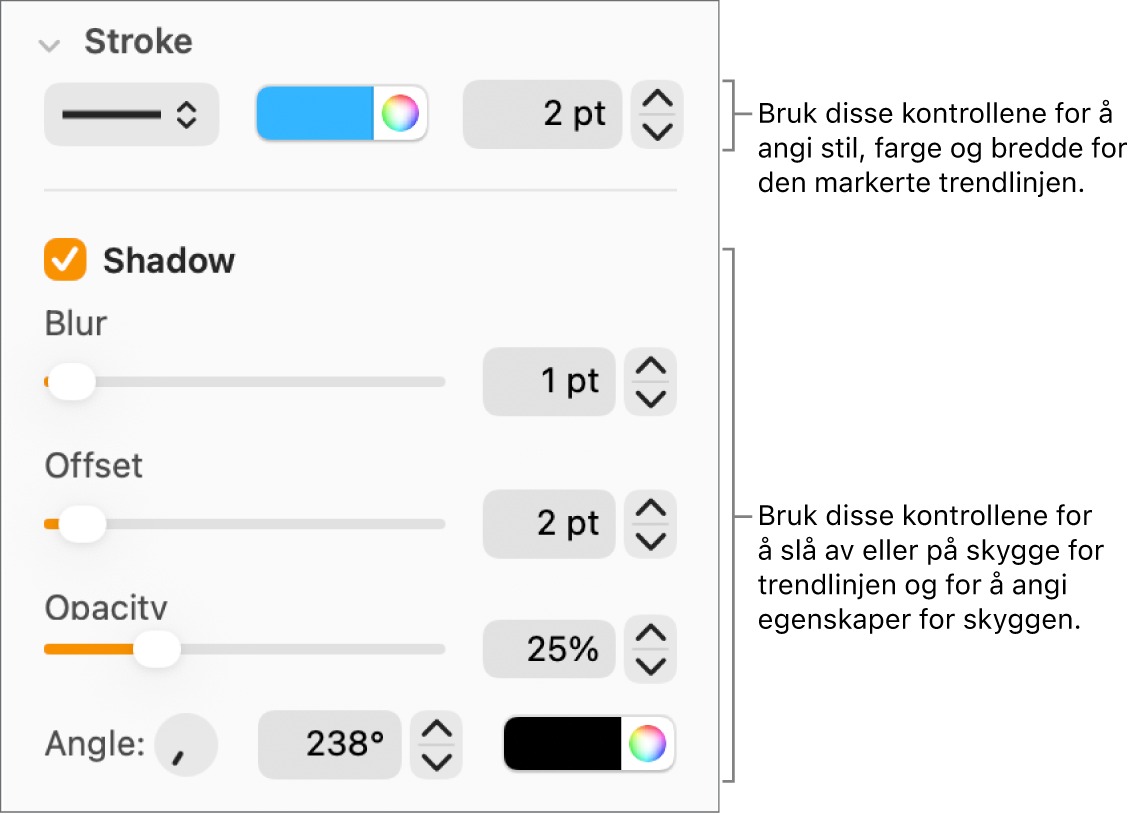
Task: Decrease stroke width with down arrow
Action: [x=657, y=131]
